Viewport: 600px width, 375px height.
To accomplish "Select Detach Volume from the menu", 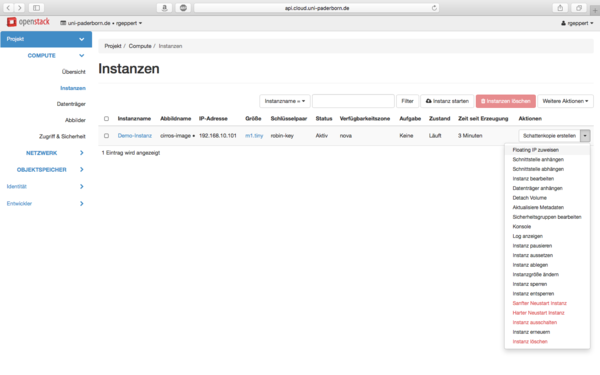I will (x=548, y=198).
